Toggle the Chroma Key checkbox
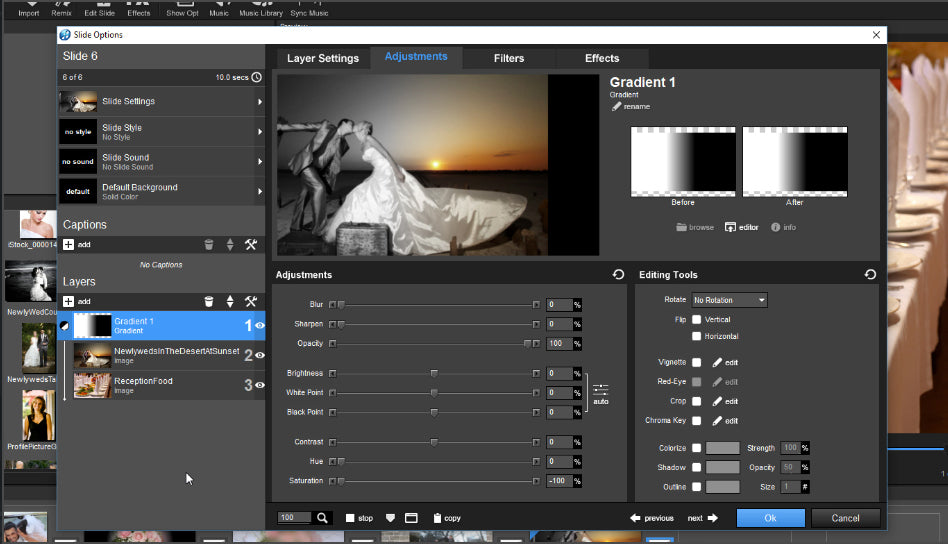The image size is (948, 544). coord(696,421)
